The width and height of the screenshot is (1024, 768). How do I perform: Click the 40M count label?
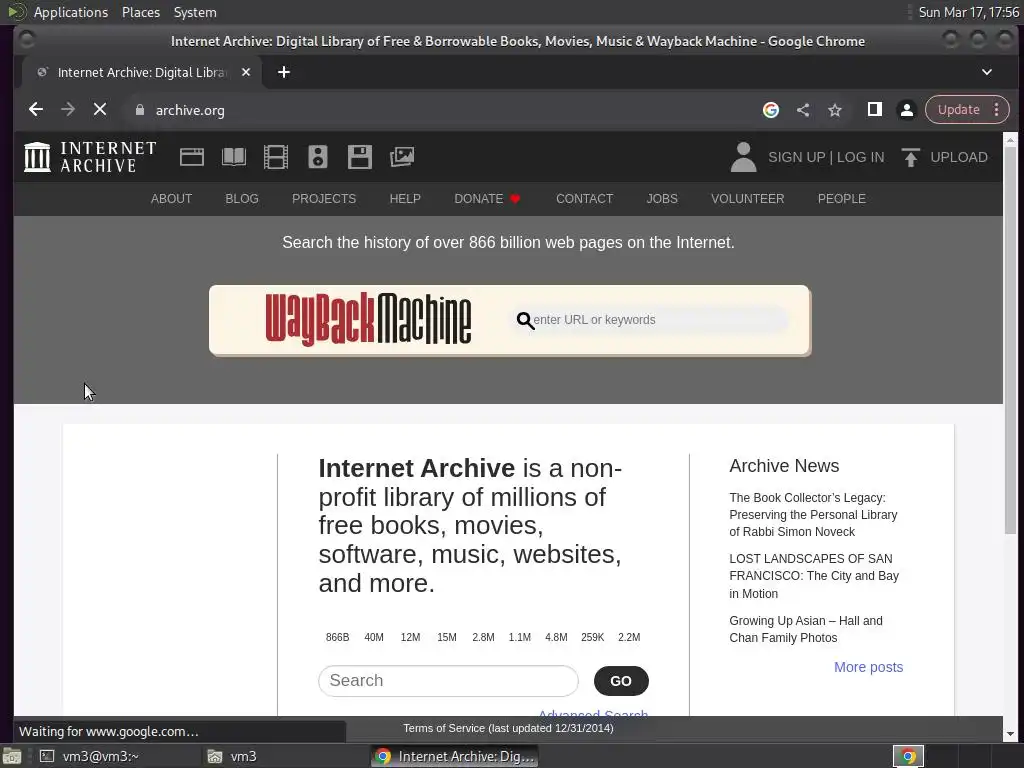click(x=374, y=637)
